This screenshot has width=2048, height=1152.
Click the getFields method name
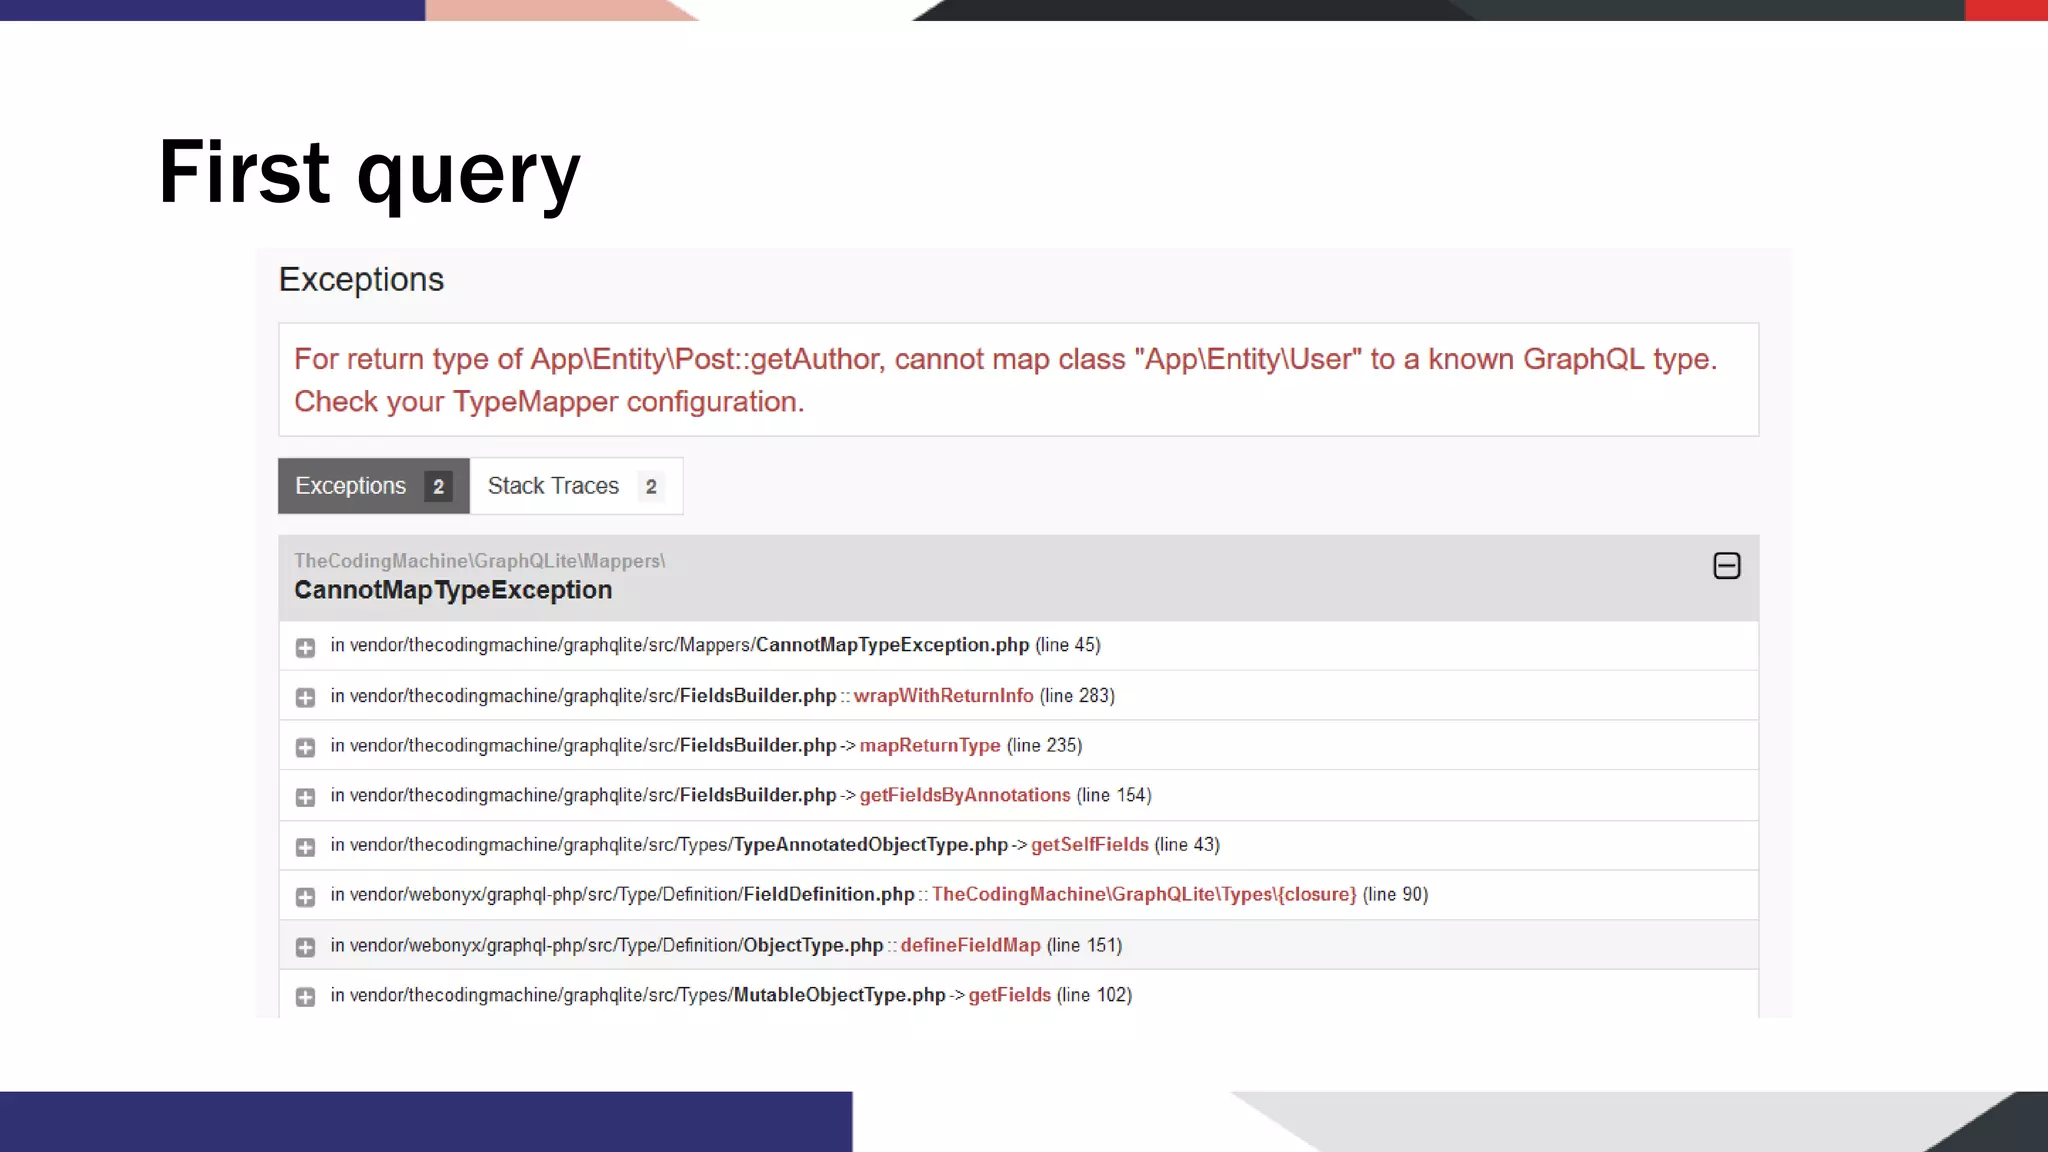[x=1009, y=996]
